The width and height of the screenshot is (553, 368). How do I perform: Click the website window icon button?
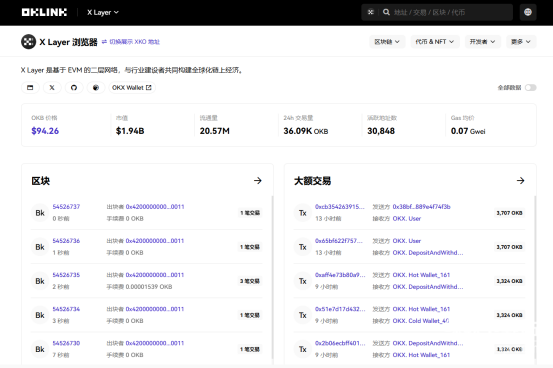coord(30,88)
